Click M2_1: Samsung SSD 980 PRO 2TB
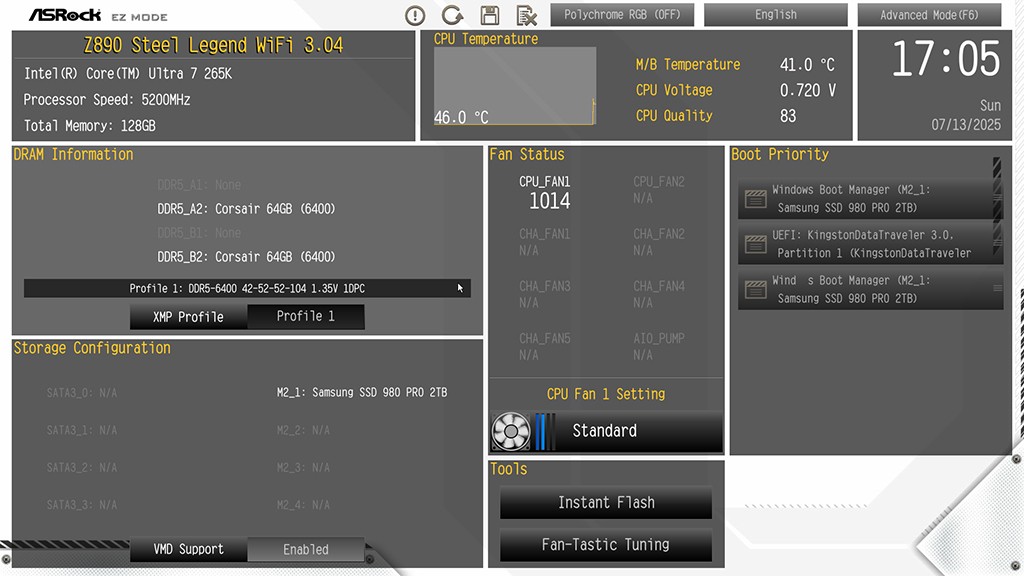This screenshot has width=1024, height=576. [x=362, y=392]
